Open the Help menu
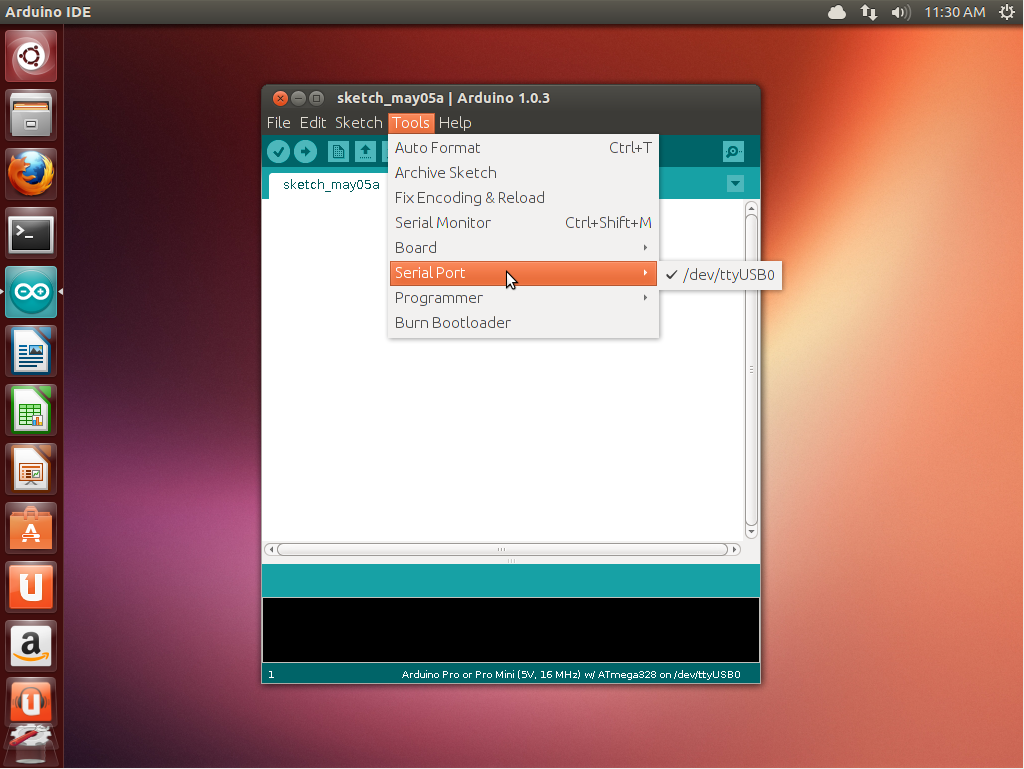 pyautogui.click(x=455, y=123)
